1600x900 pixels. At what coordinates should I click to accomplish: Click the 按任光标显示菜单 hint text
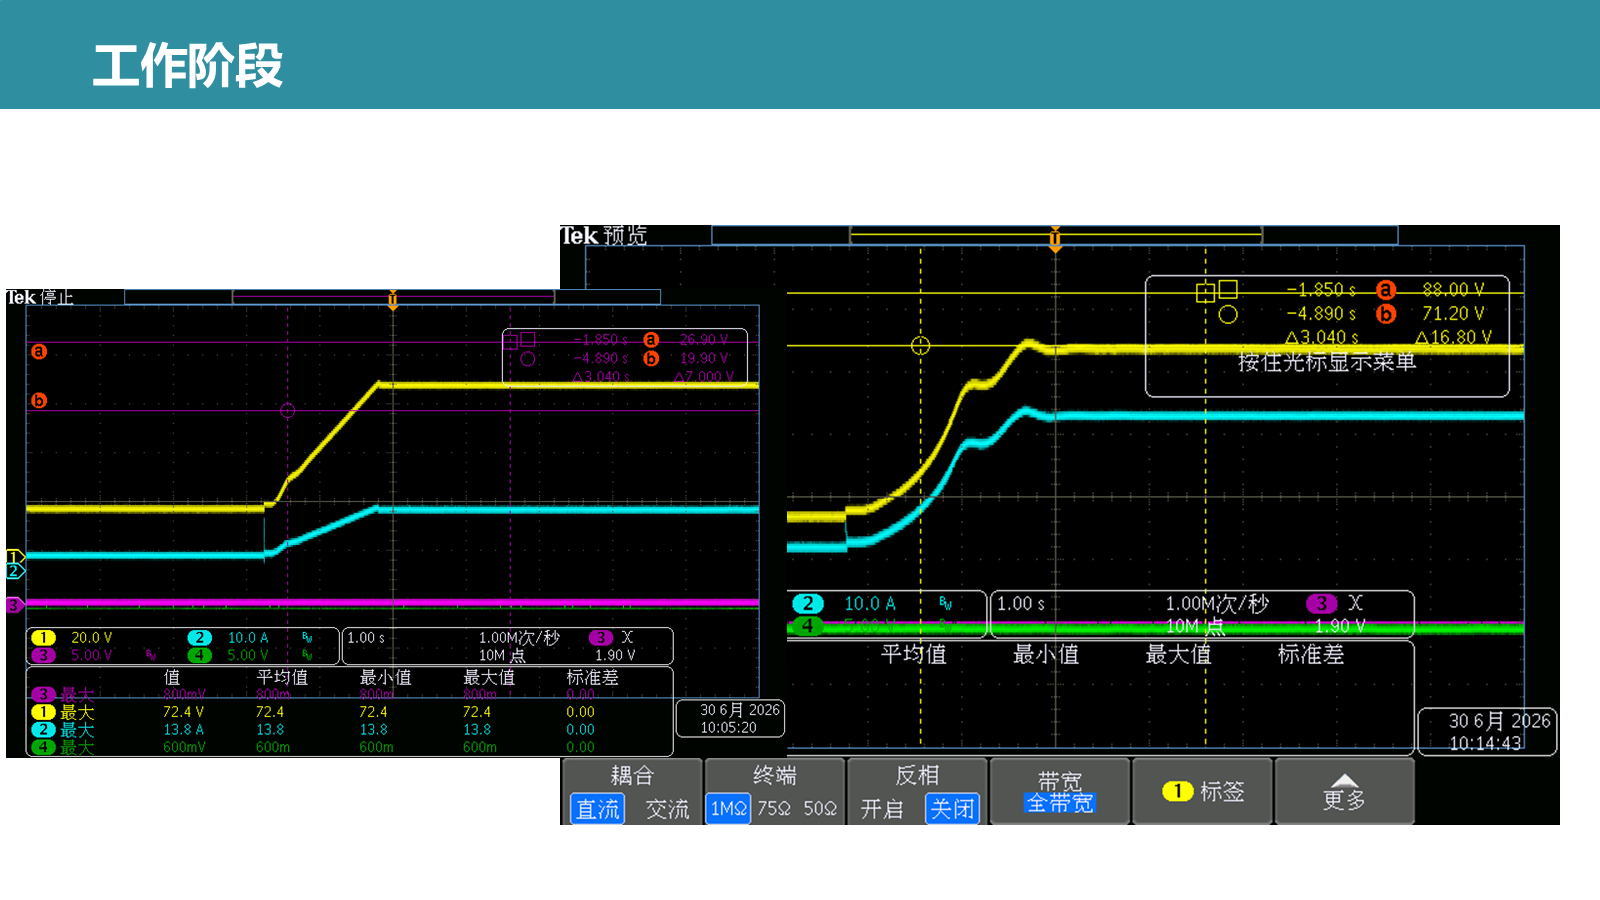(x=1327, y=362)
